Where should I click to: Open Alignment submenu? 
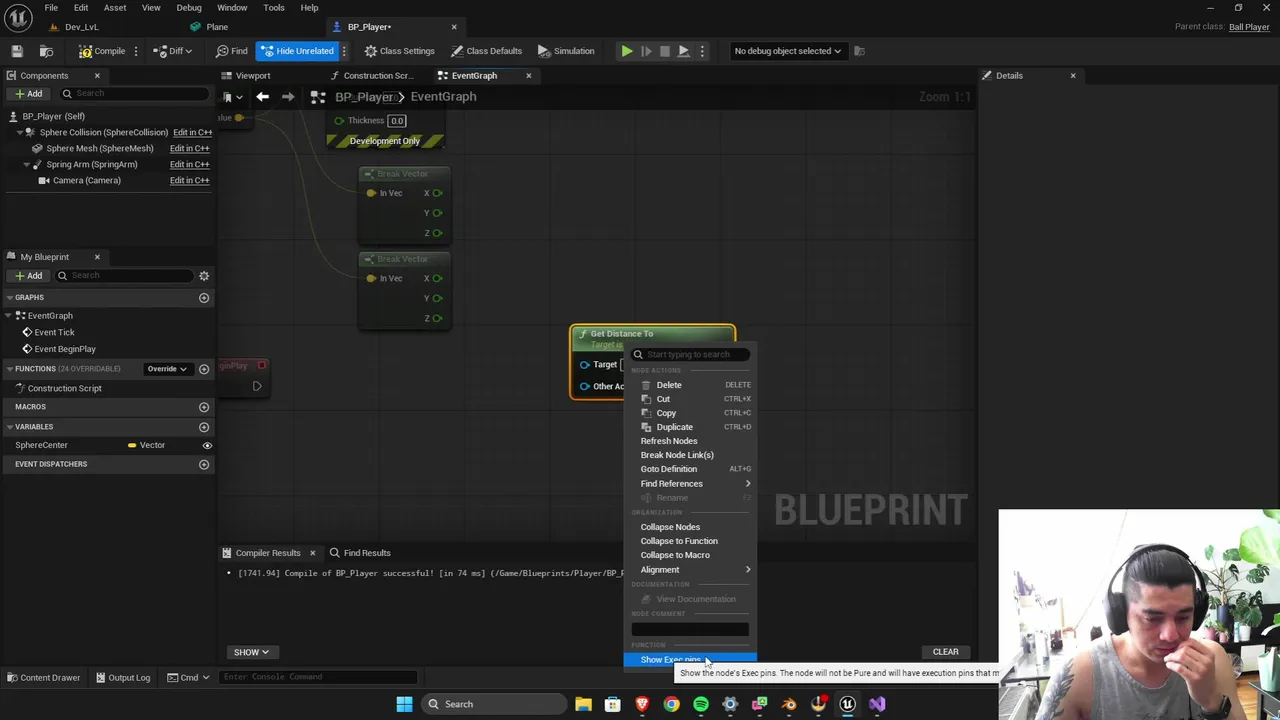point(690,570)
